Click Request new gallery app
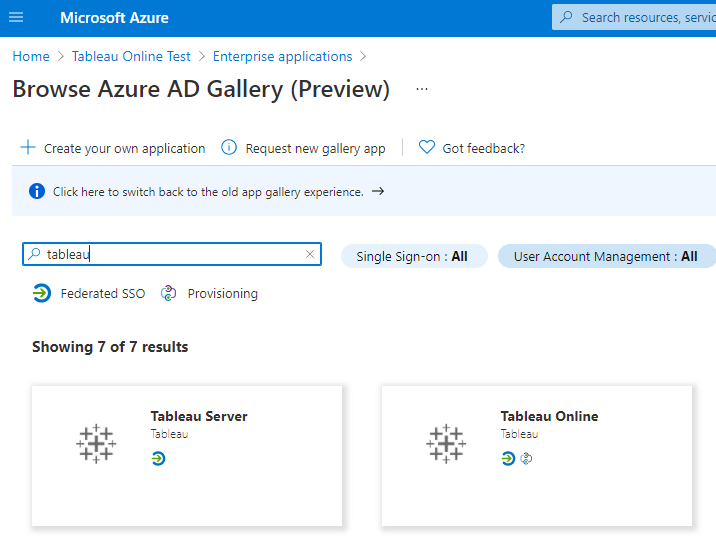716x542 pixels. click(x=316, y=148)
